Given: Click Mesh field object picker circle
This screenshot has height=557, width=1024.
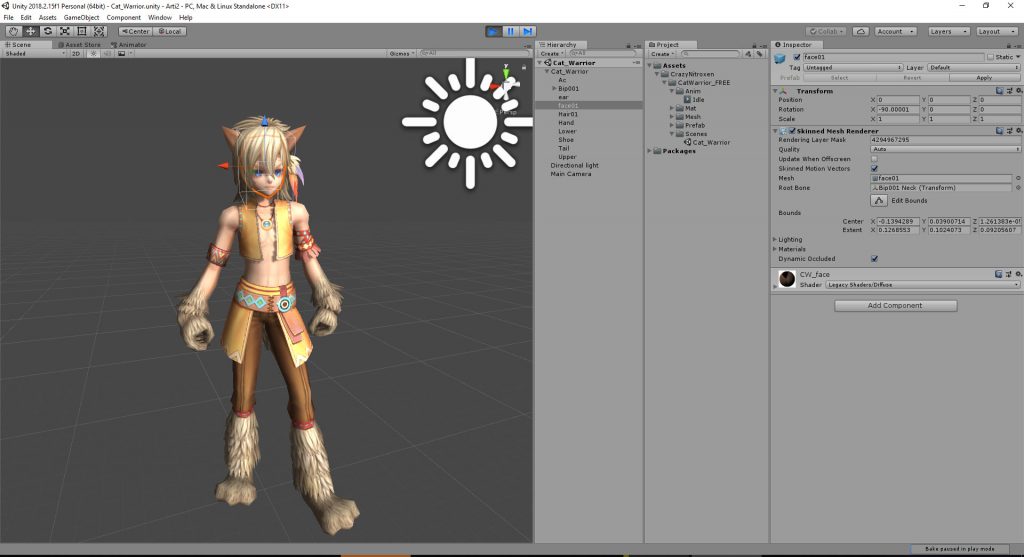Looking at the screenshot, I should tap(1017, 178).
